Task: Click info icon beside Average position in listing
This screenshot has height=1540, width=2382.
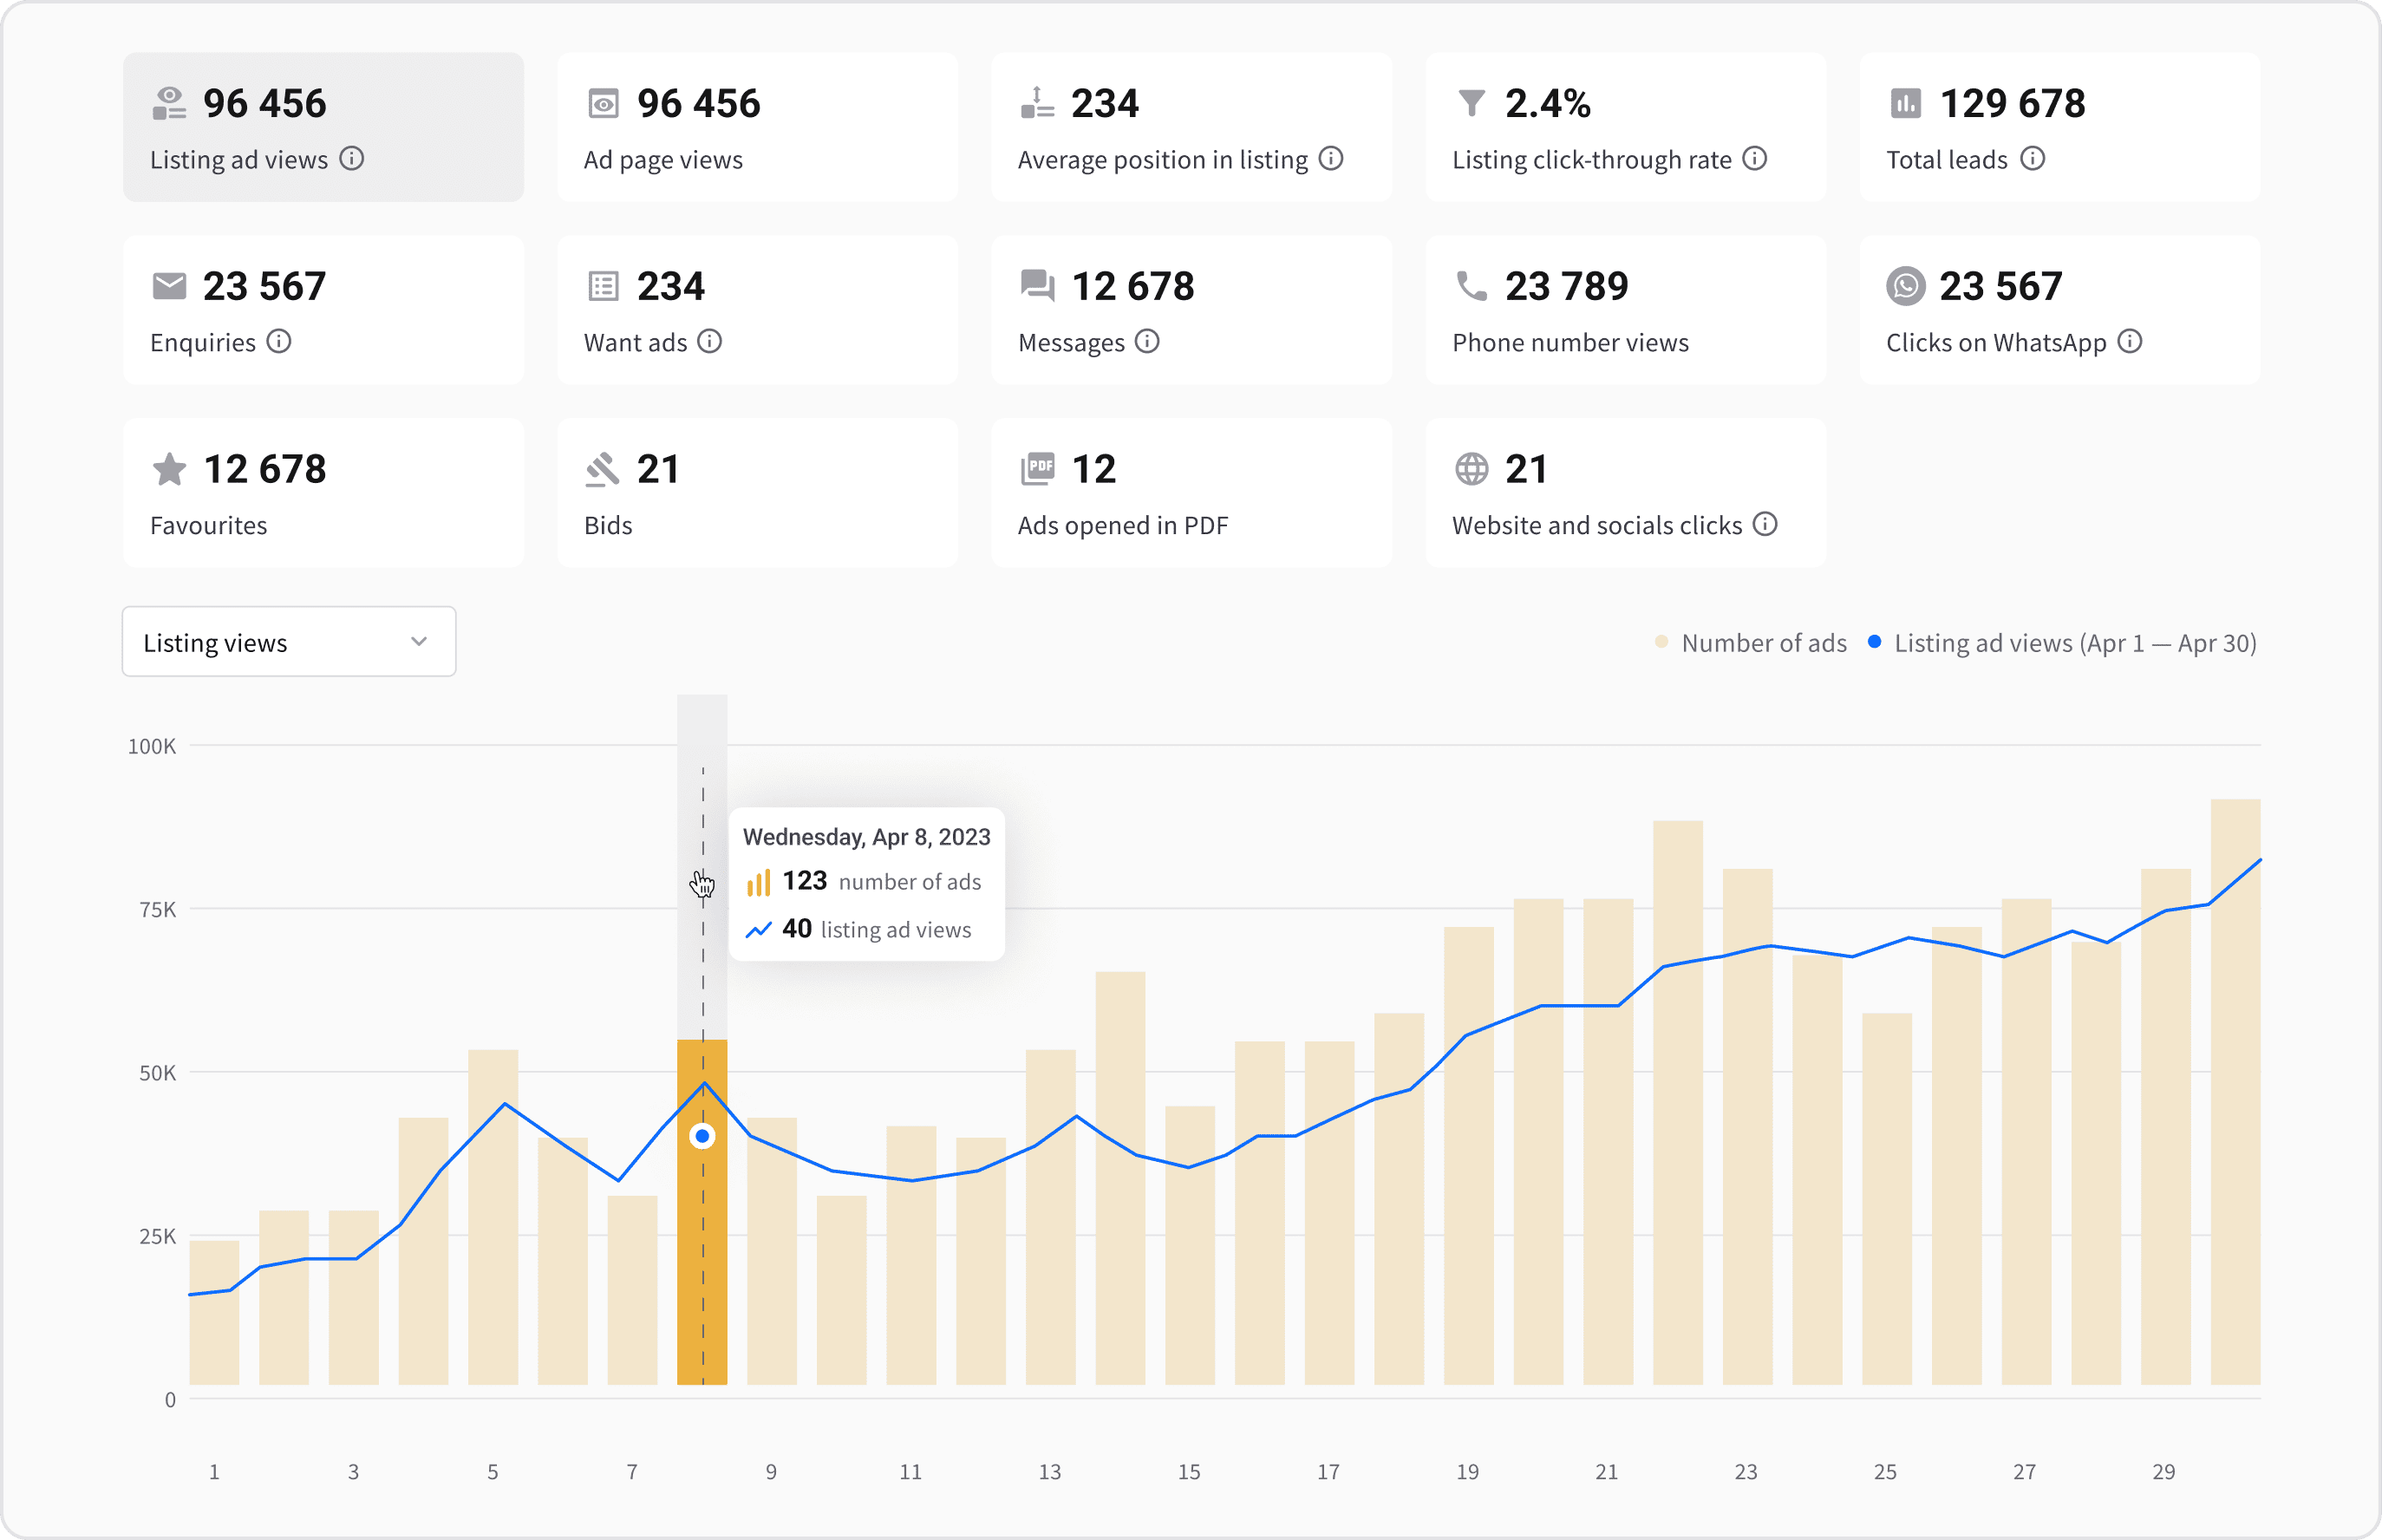Action: point(1330,158)
